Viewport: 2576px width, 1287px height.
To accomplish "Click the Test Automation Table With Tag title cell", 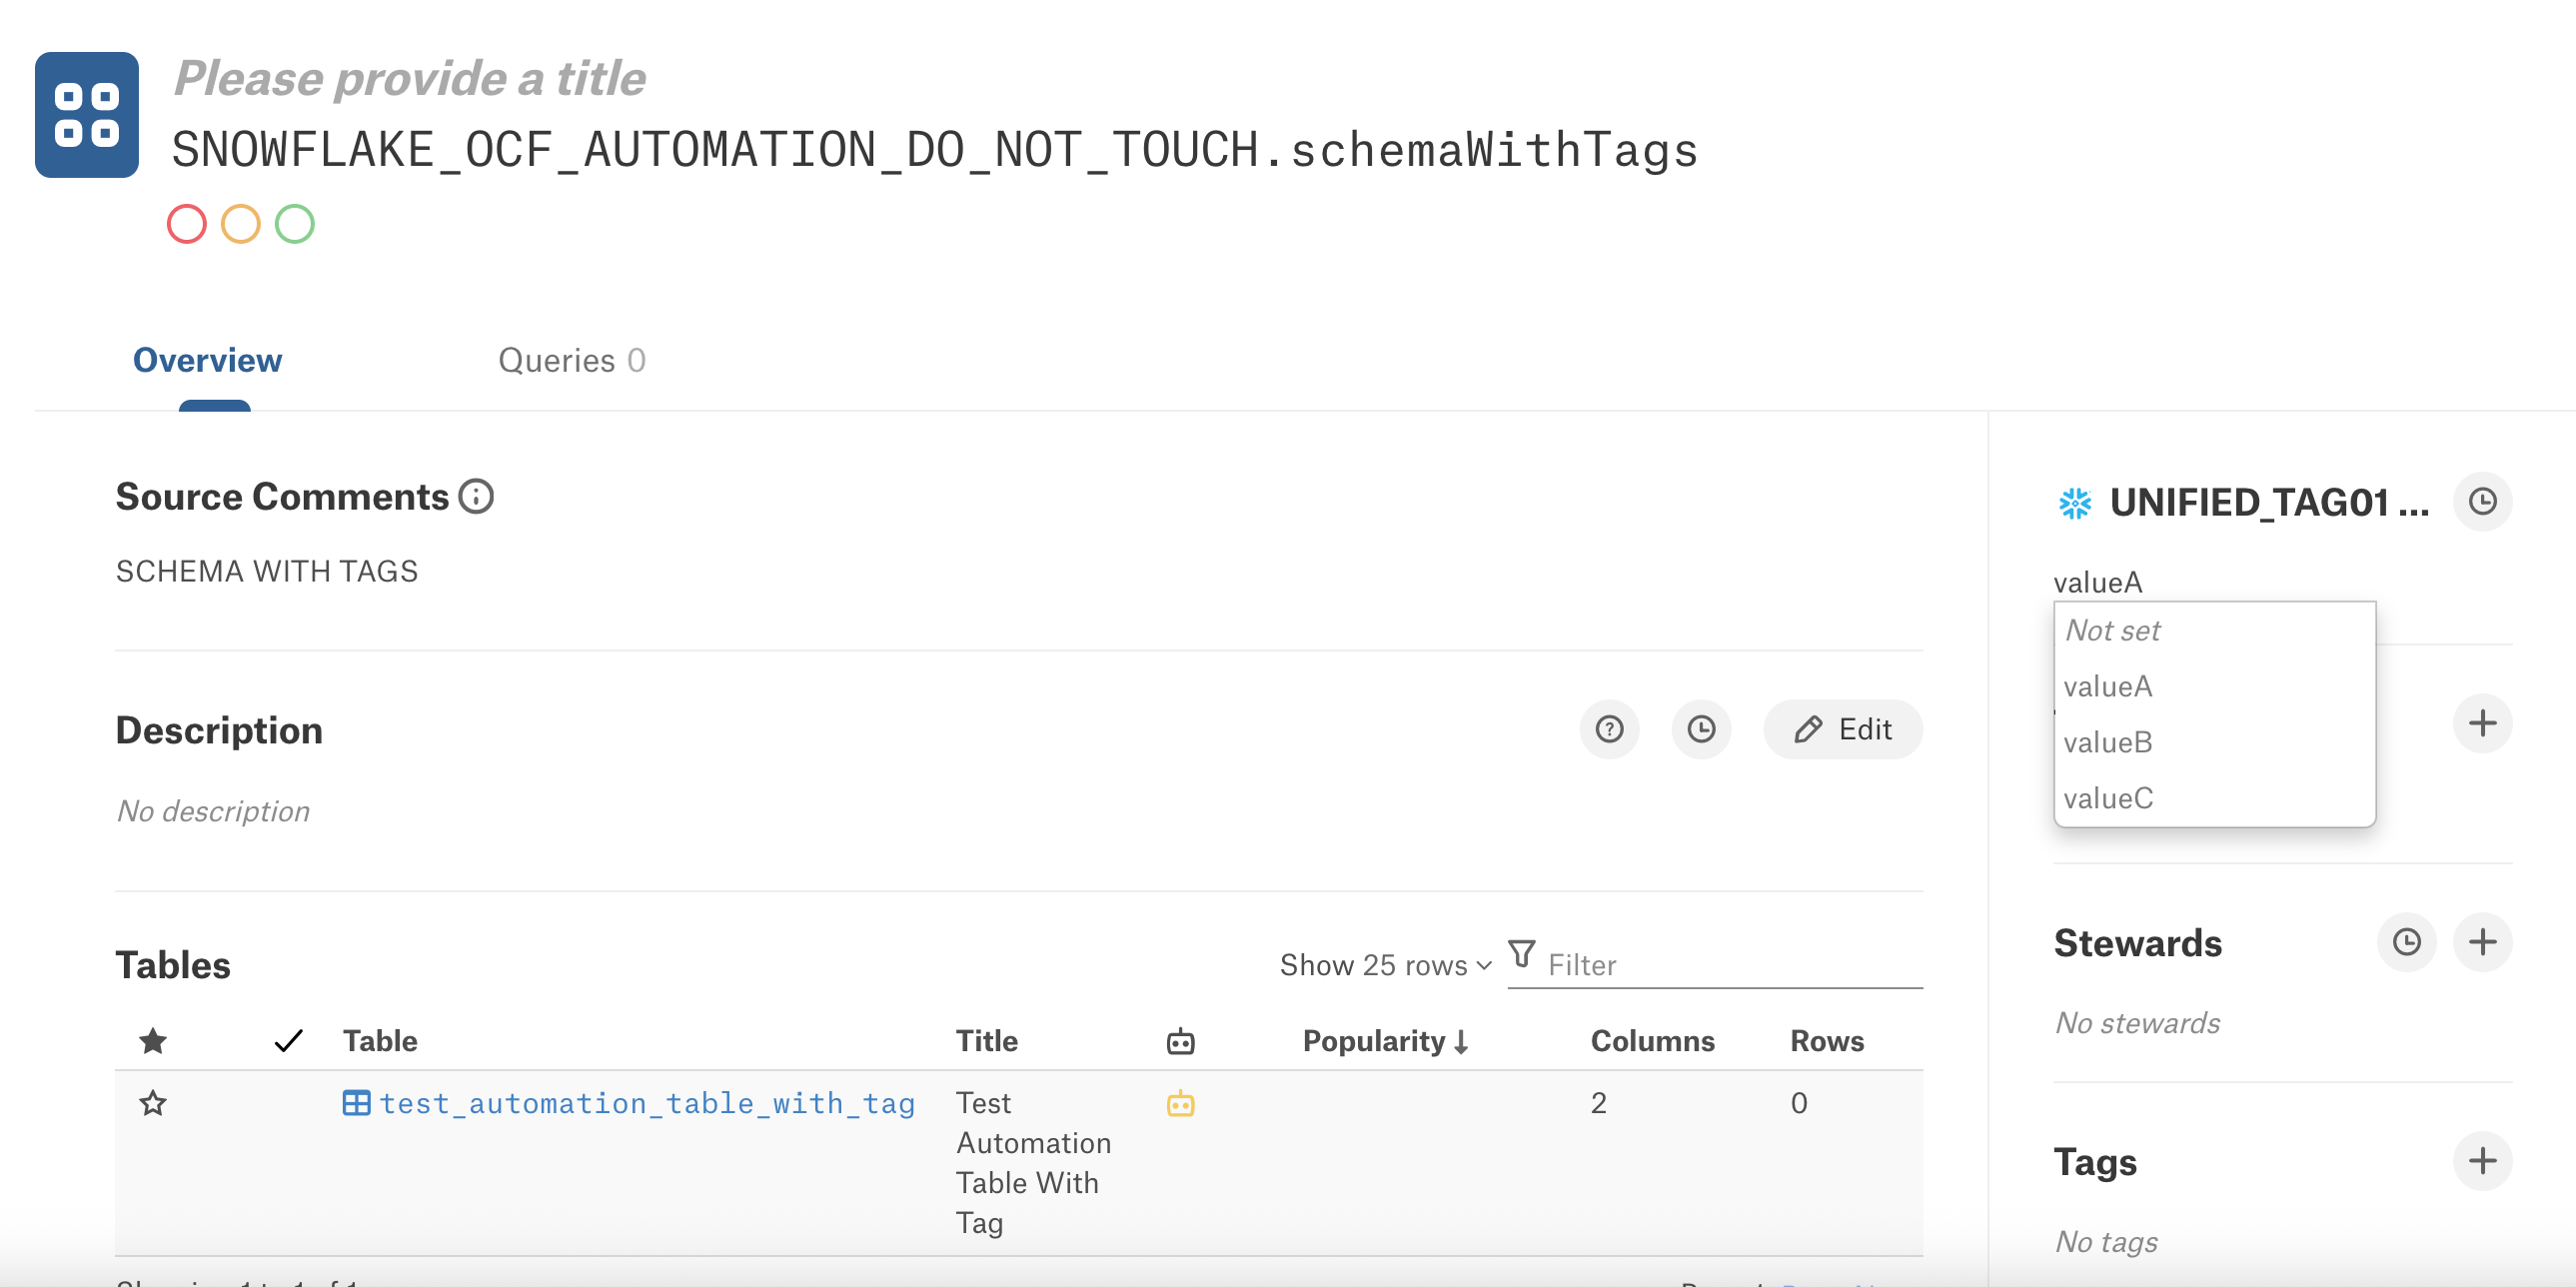I will coord(1034,1163).
